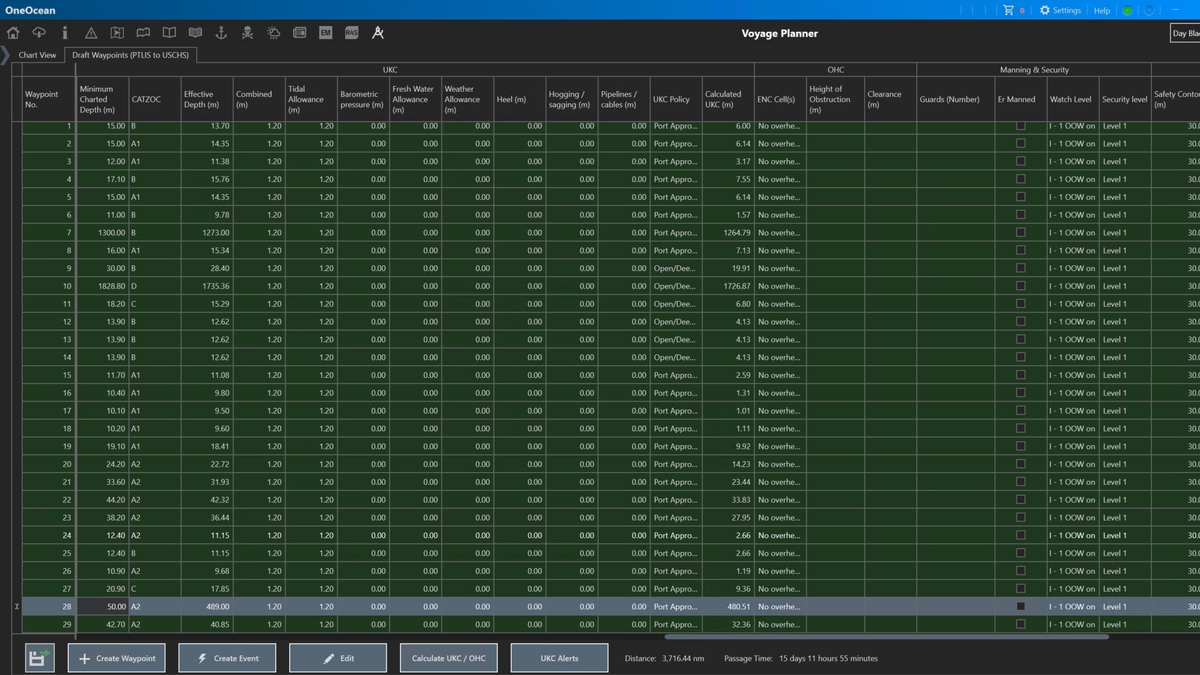Open the navigational warnings triangle icon
This screenshot has width=1200, height=675.
click(91, 32)
